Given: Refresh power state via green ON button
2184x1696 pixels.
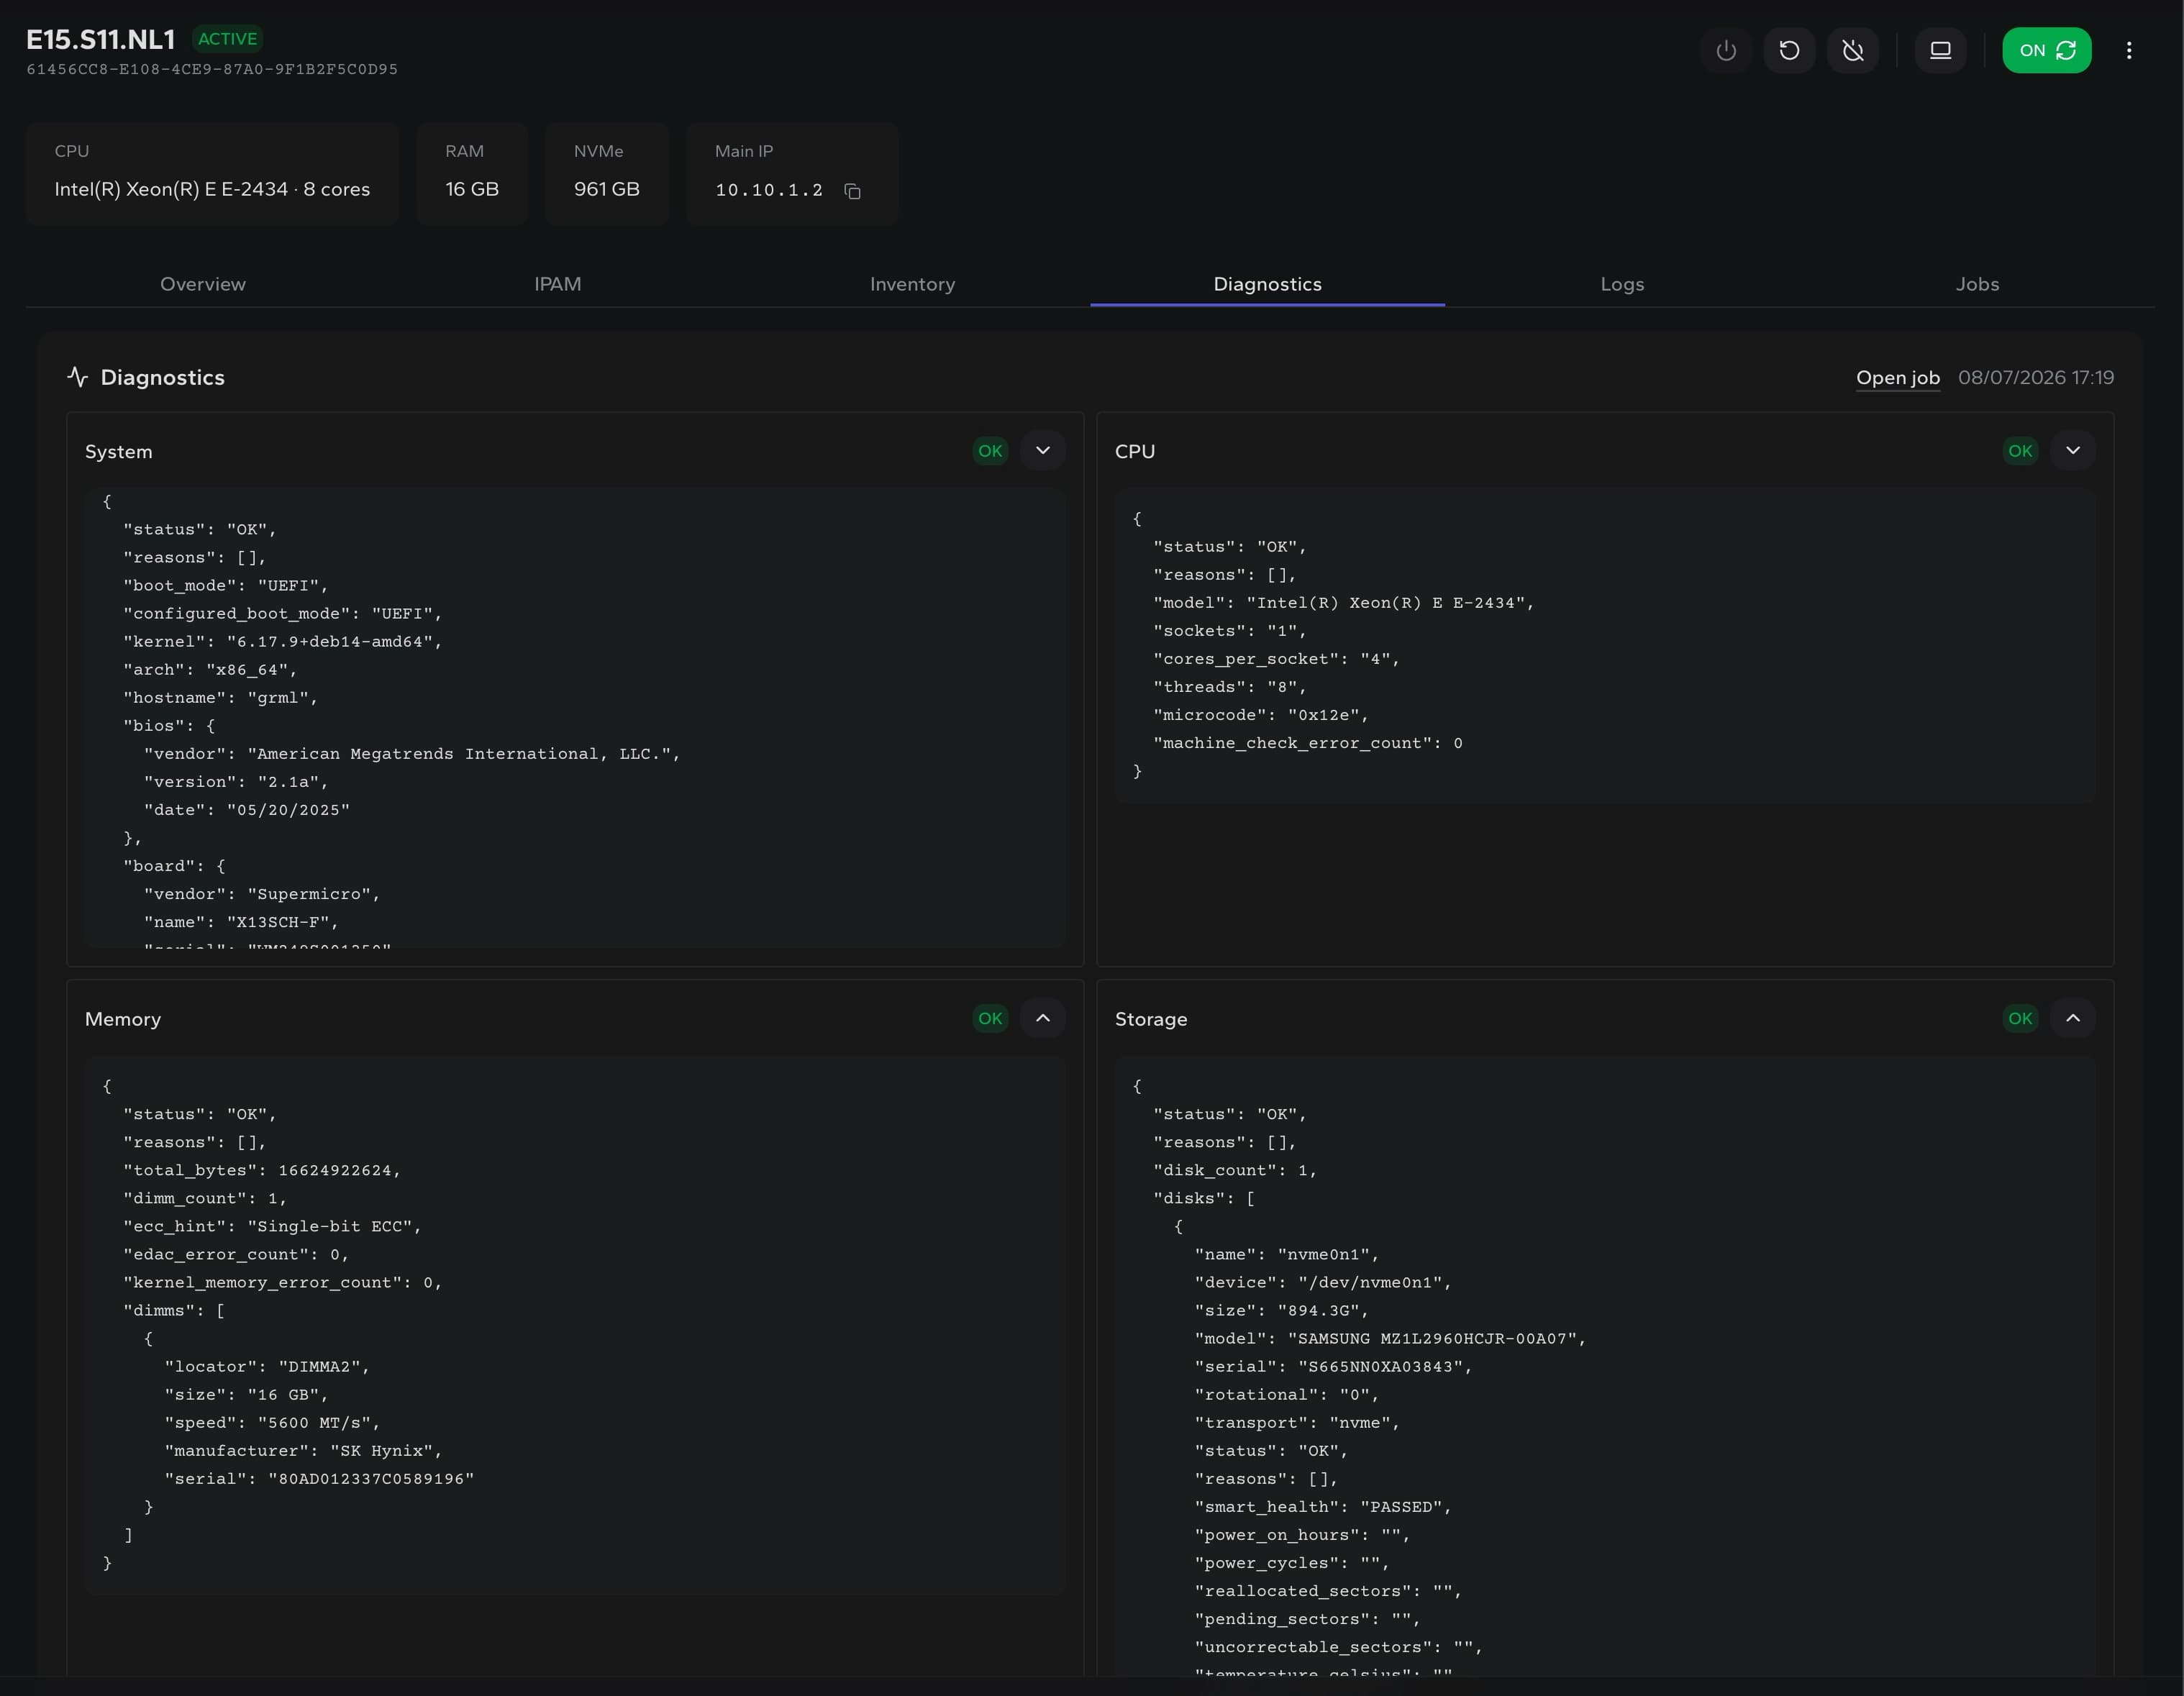Looking at the screenshot, I should [x=2046, y=50].
